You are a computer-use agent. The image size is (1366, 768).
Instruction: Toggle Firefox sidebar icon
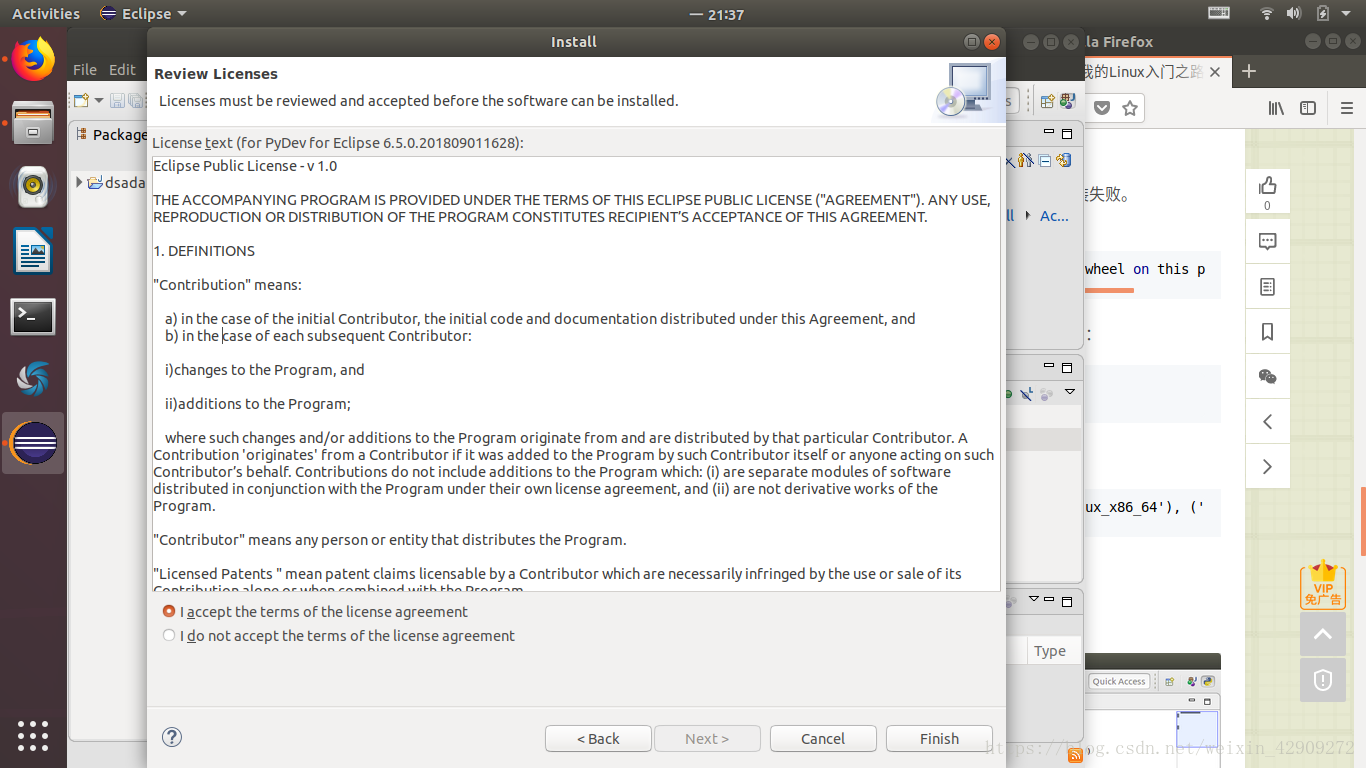point(1308,108)
